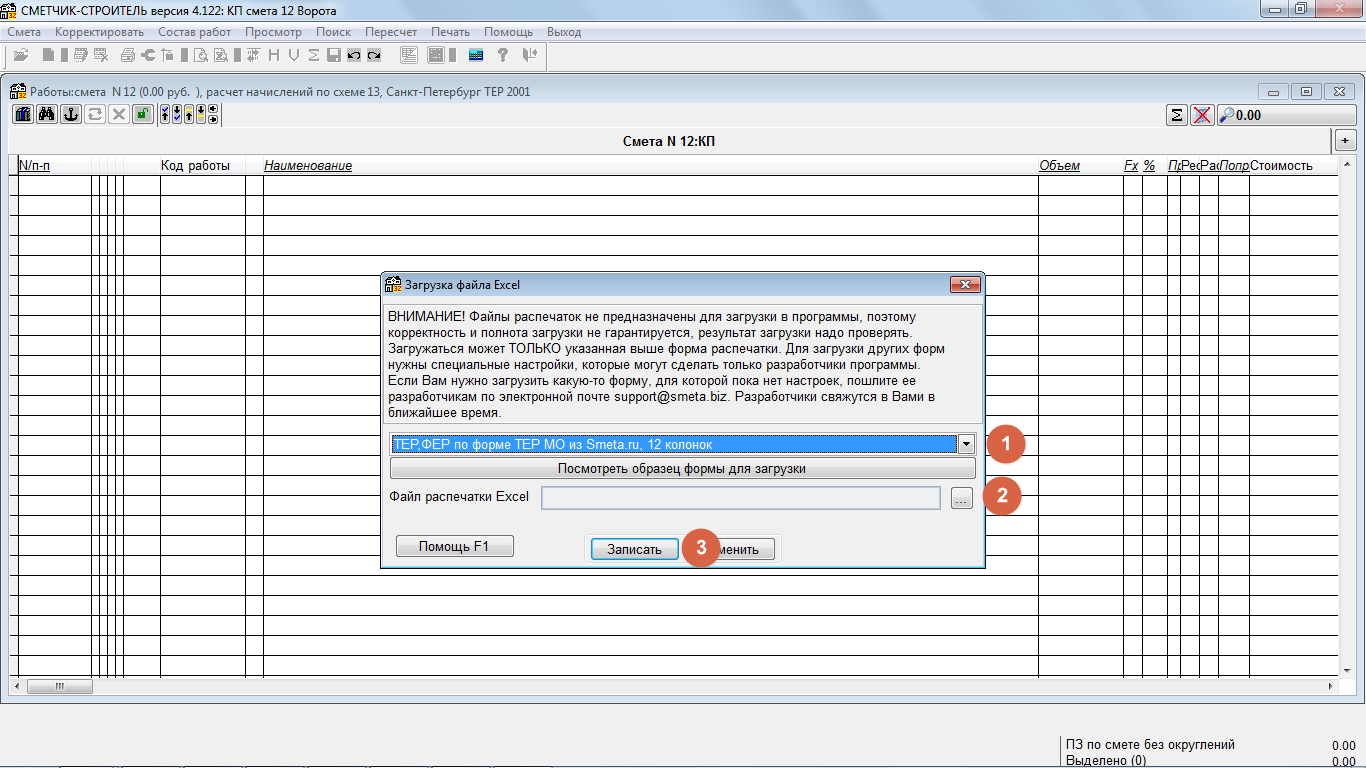The image size is (1366, 768).
Task: Open the Корректировать menu
Action: (x=99, y=32)
